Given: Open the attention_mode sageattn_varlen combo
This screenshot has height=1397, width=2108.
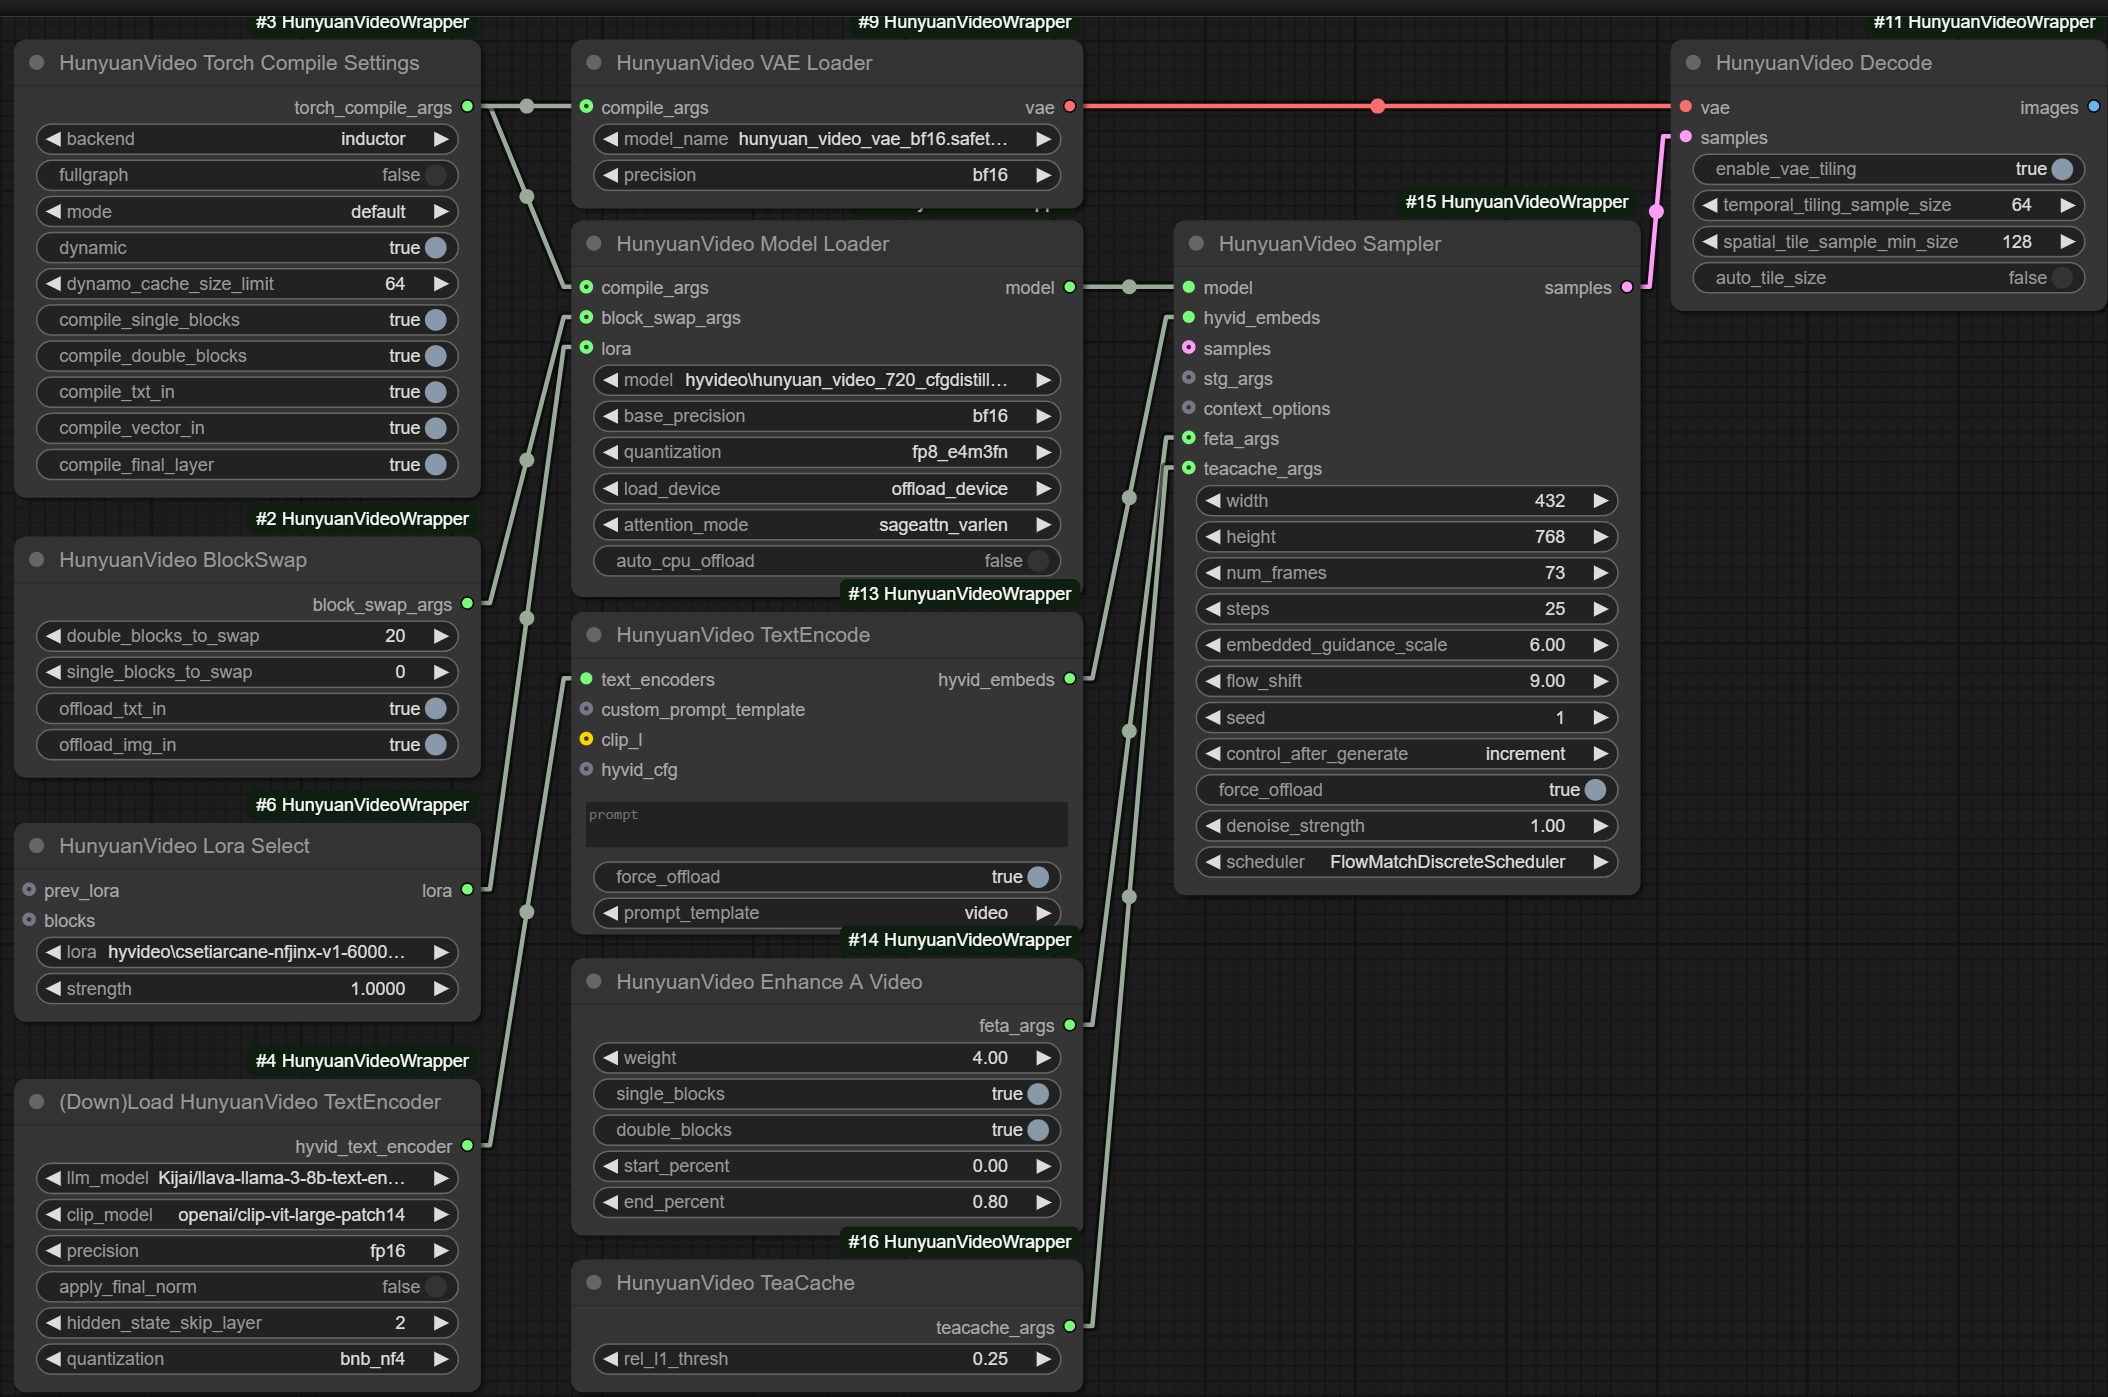Looking at the screenshot, I should [827, 524].
